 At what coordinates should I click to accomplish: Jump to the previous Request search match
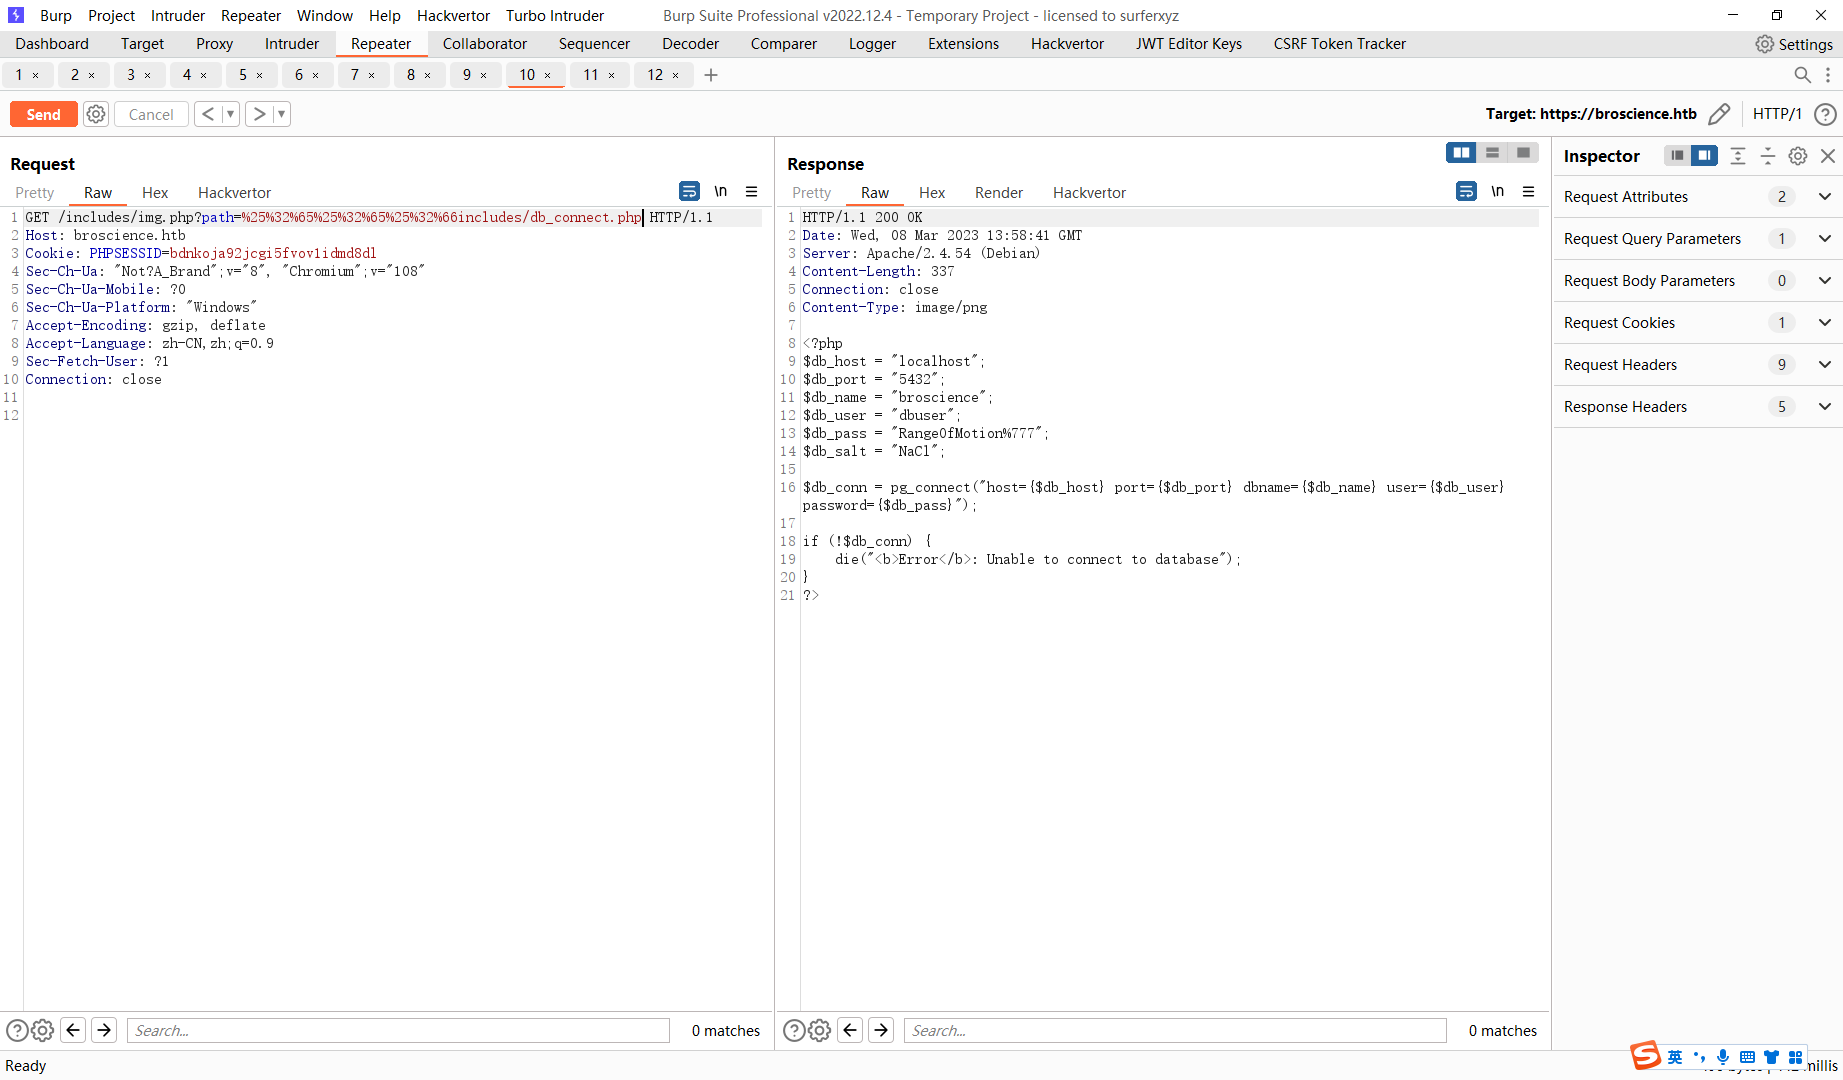coord(73,1030)
